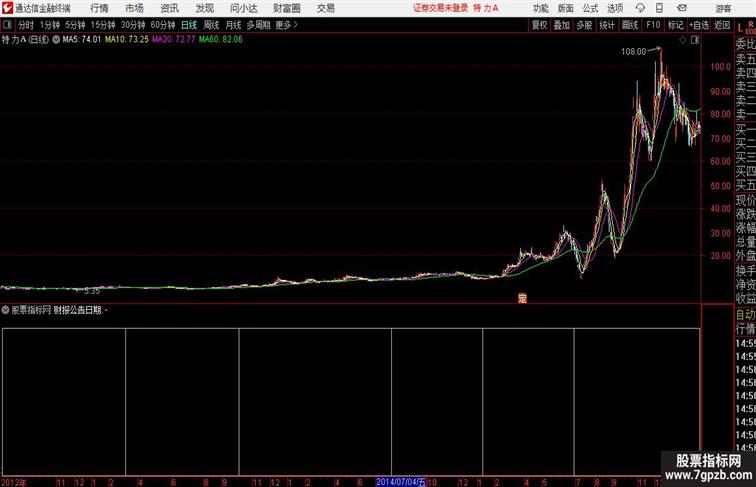Open the 财富圈 menu
756x487 pixels.
coord(286,8)
